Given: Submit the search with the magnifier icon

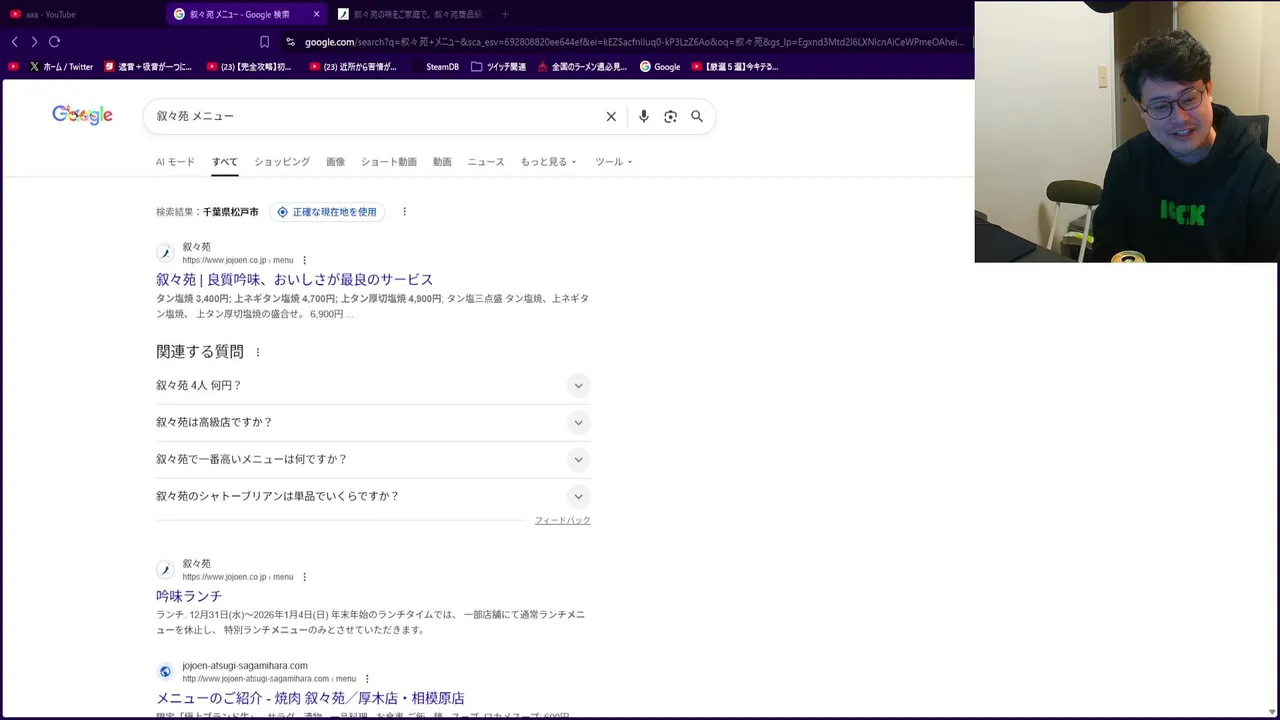Looking at the screenshot, I should pyautogui.click(x=697, y=116).
